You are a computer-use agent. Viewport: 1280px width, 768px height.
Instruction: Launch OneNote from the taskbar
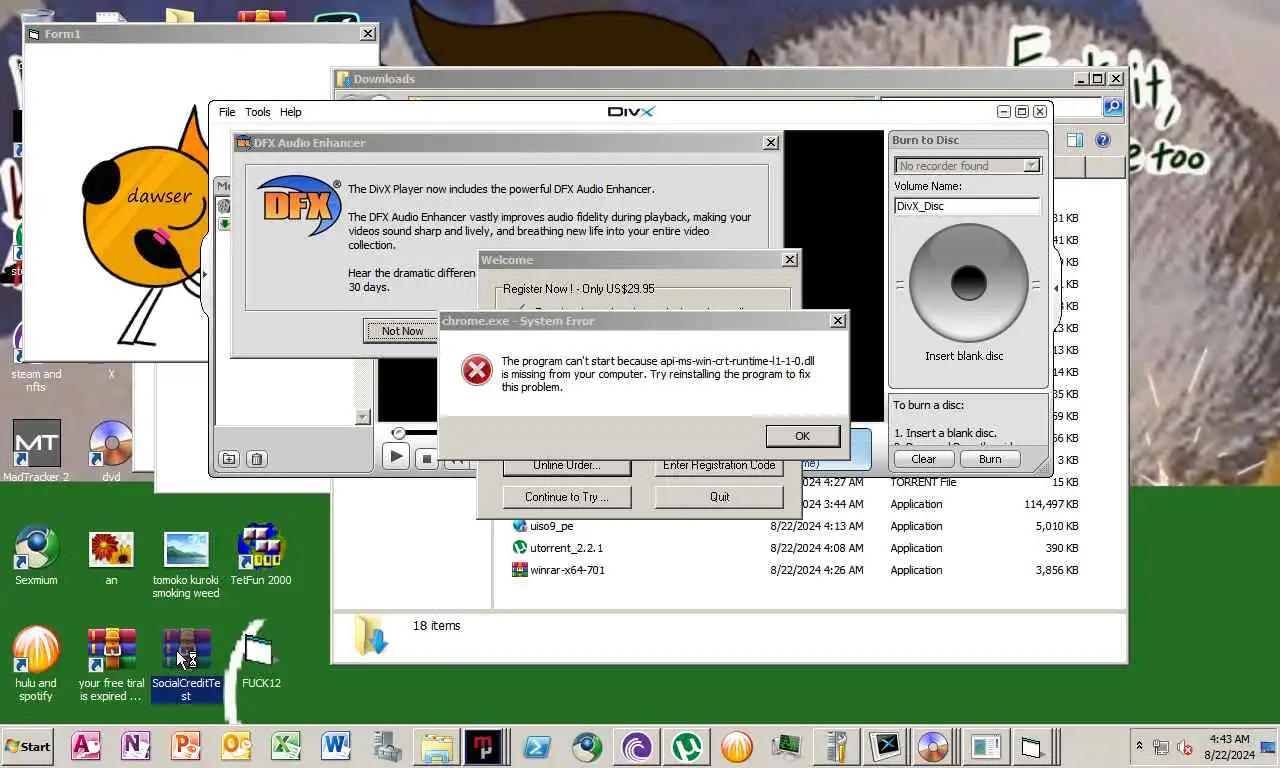pyautogui.click(x=136, y=746)
